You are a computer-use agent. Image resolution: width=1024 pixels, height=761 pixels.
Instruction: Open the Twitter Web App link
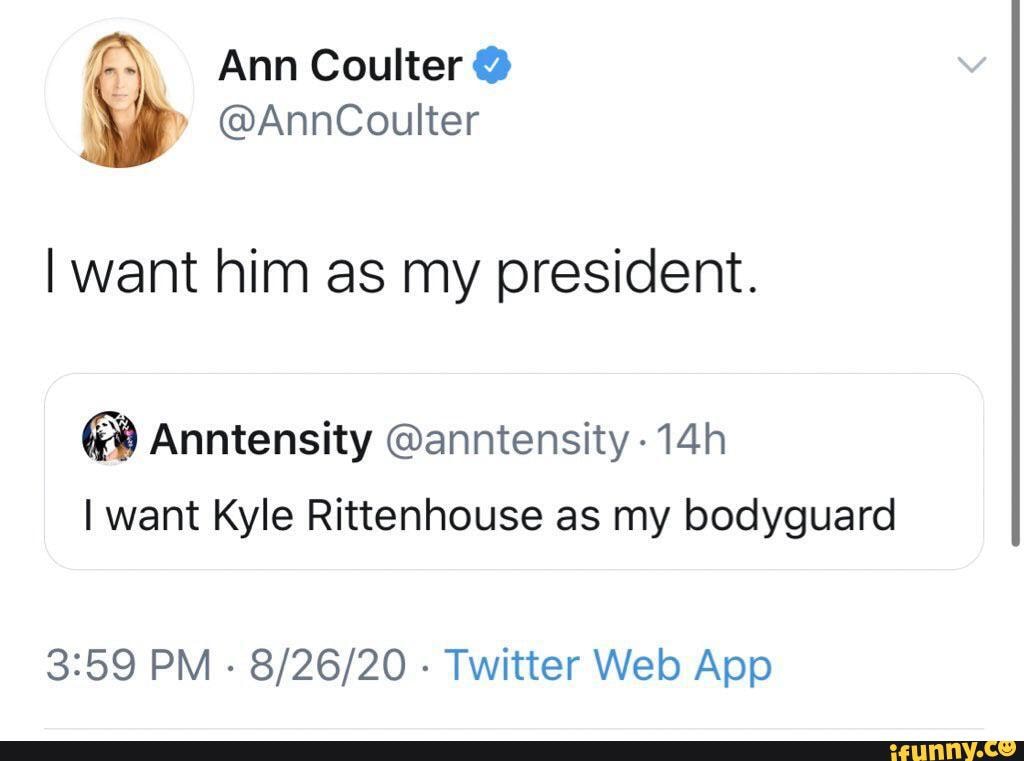[610, 663]
